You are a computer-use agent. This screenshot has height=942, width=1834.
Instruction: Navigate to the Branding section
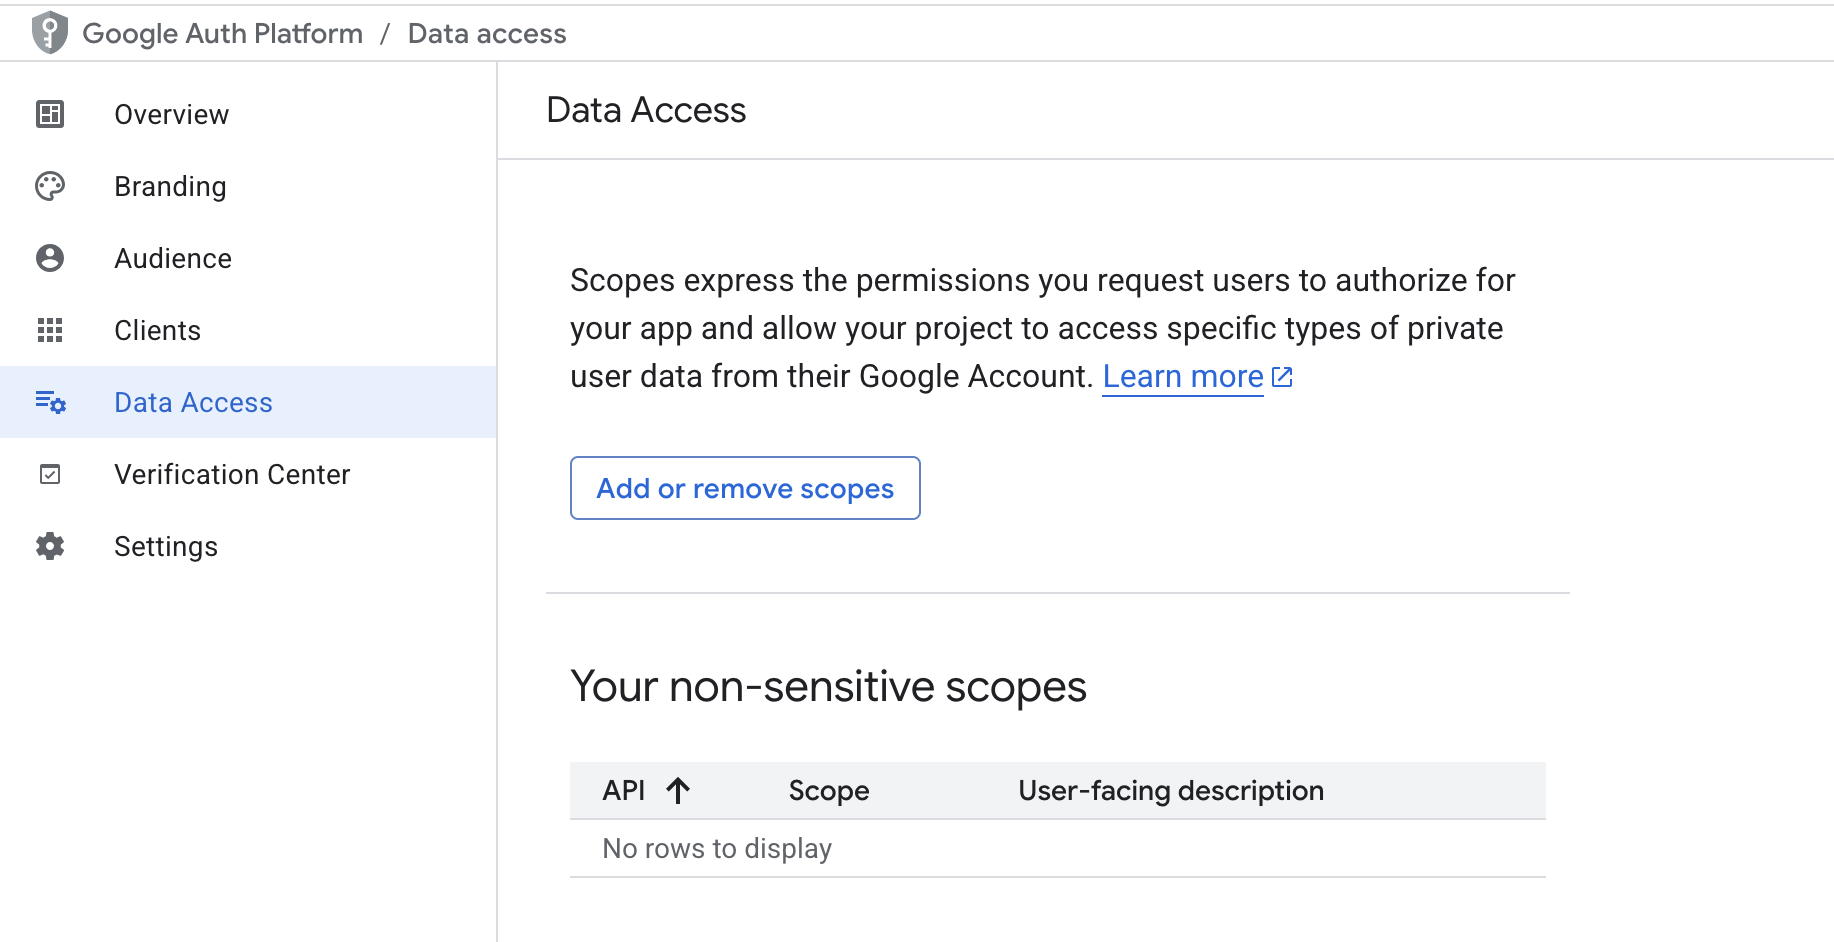pos(170,186)
